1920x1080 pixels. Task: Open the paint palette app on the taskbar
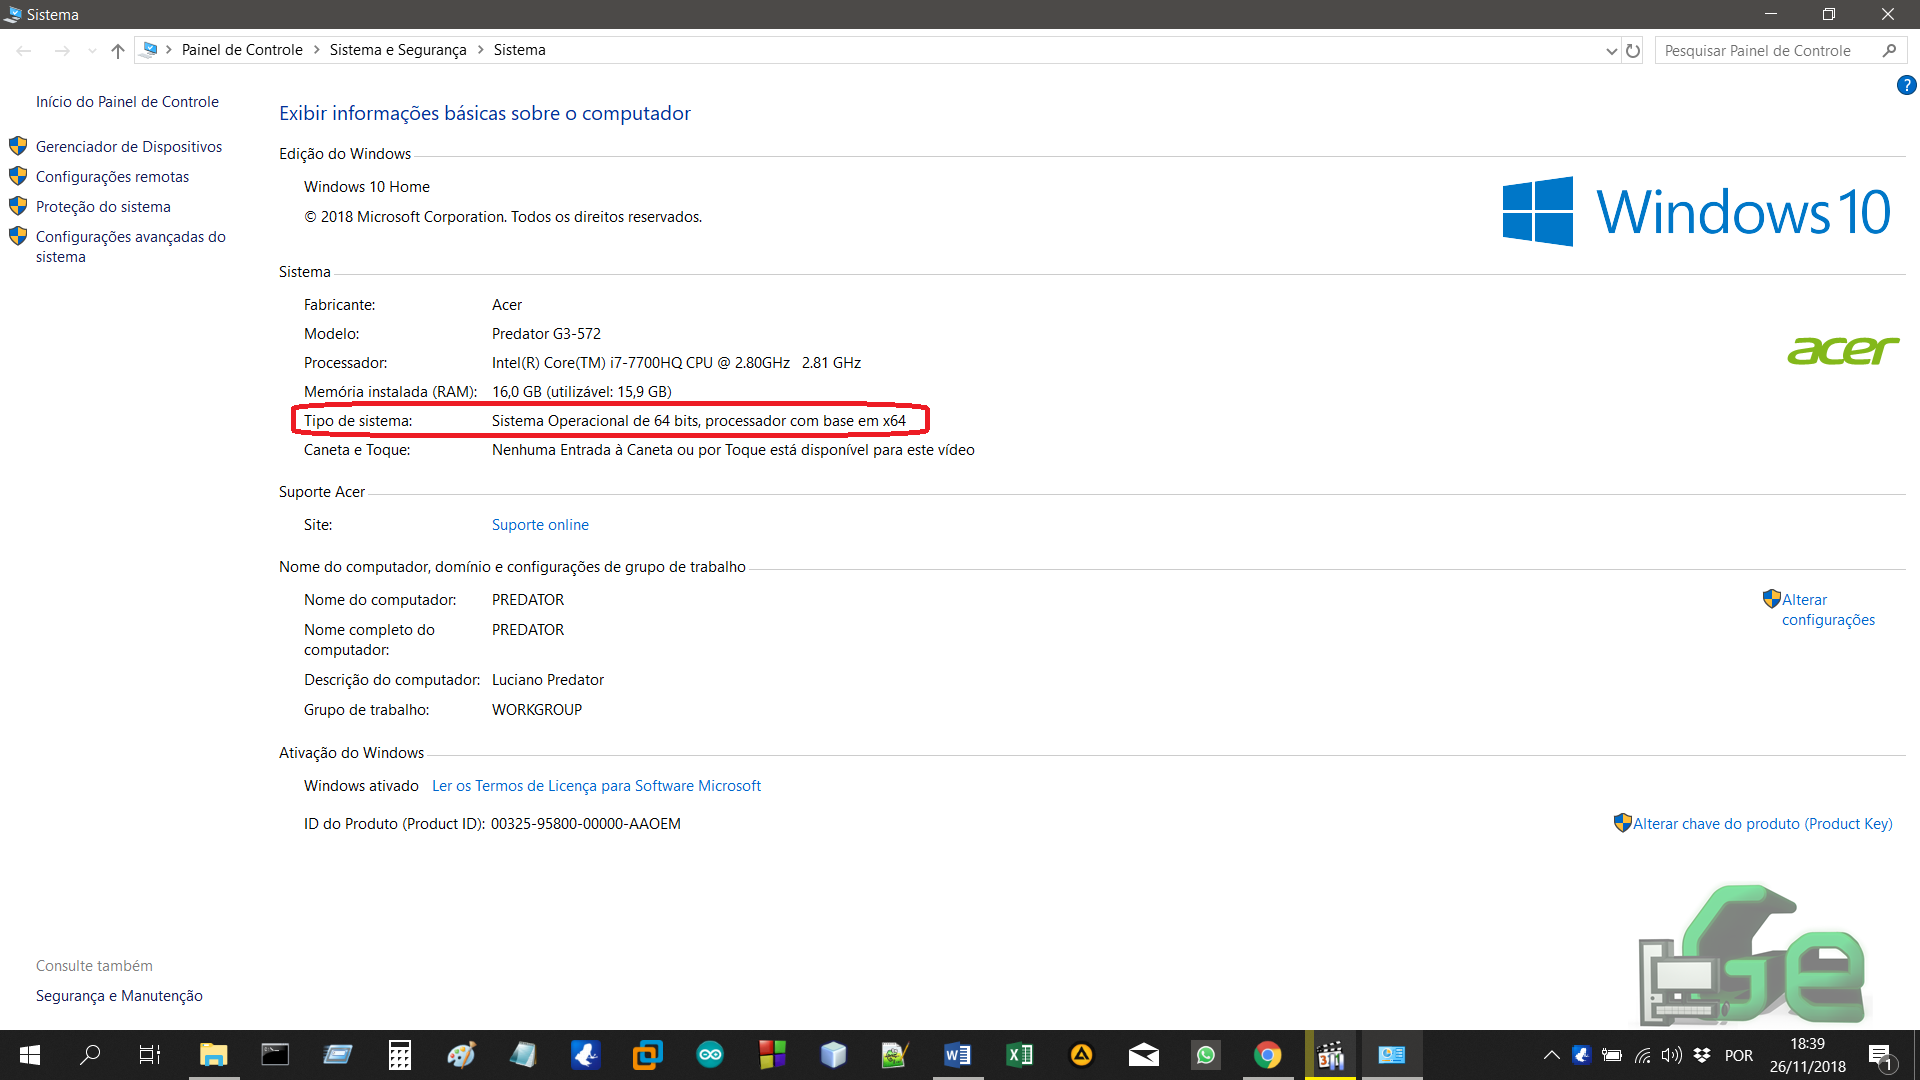click(x=461, y=1055)
